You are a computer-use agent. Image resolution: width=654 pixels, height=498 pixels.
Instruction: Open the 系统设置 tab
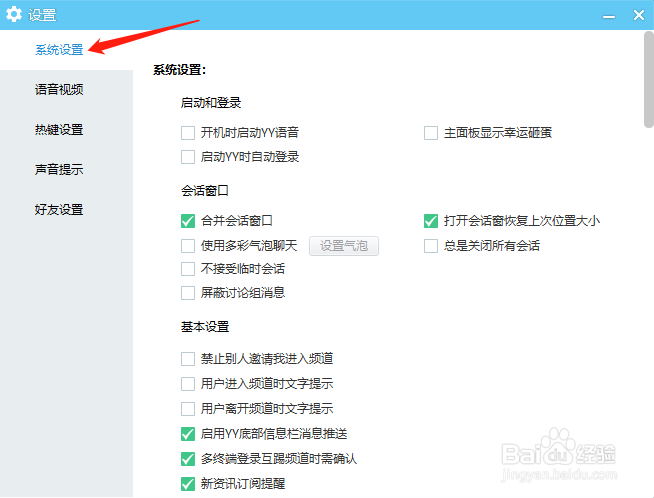[59, 50]
